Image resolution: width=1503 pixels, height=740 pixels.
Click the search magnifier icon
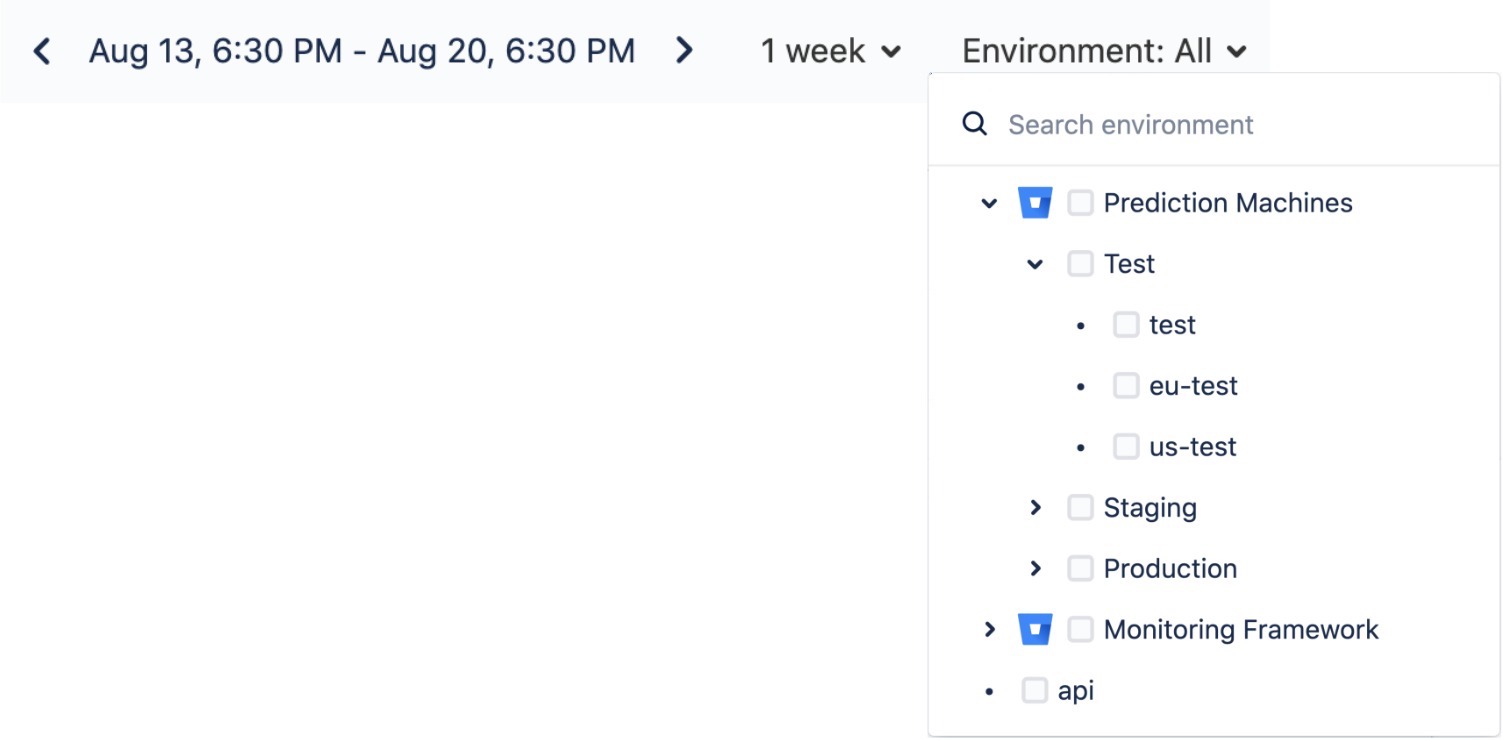(x=975, y=124)
